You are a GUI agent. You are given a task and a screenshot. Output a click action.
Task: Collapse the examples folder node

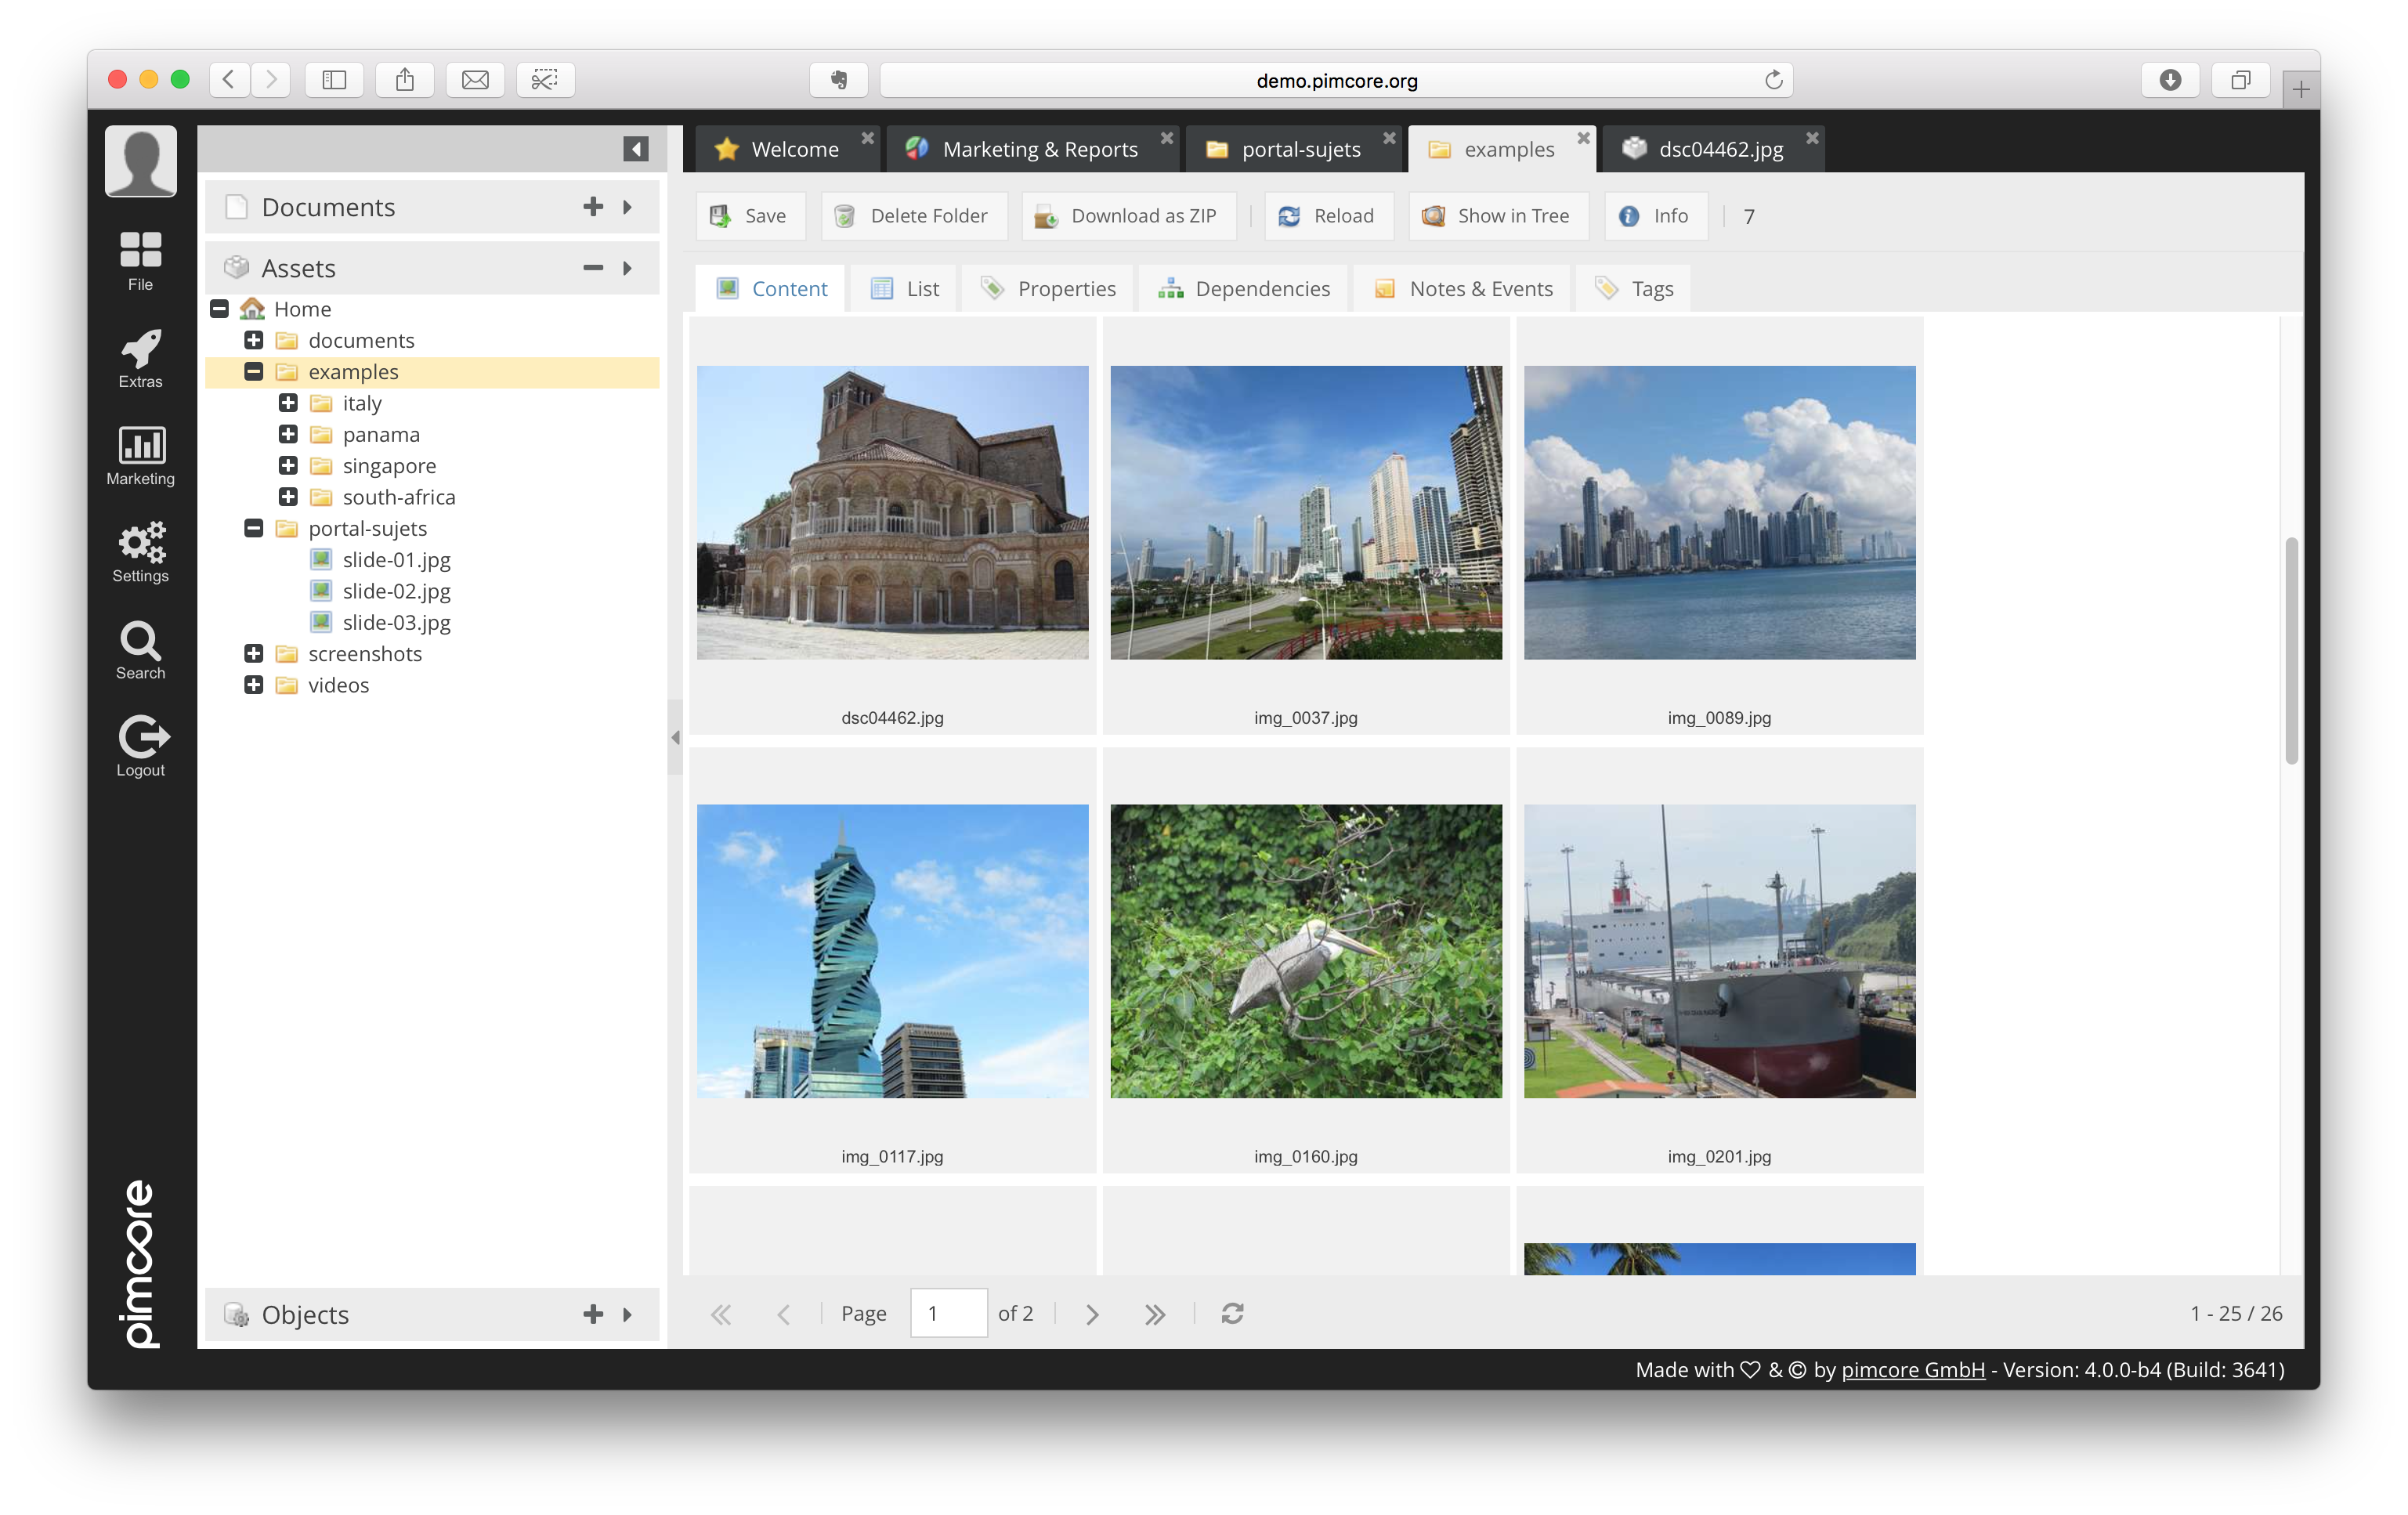coord(254,371)
